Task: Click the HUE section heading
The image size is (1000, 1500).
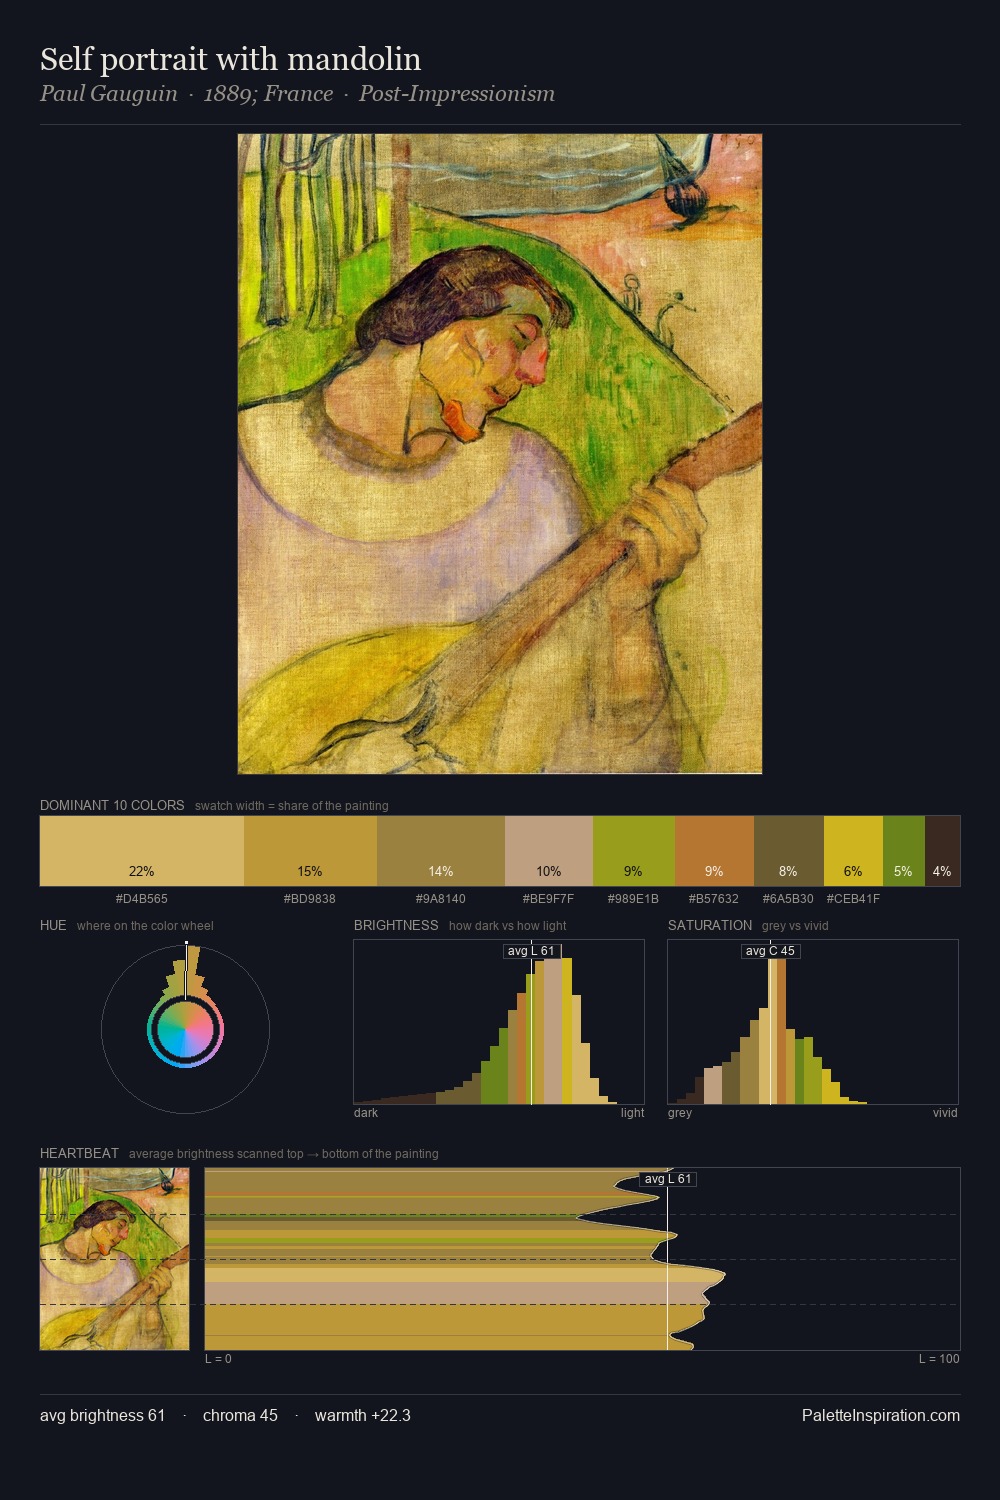Action: point(53,925)
